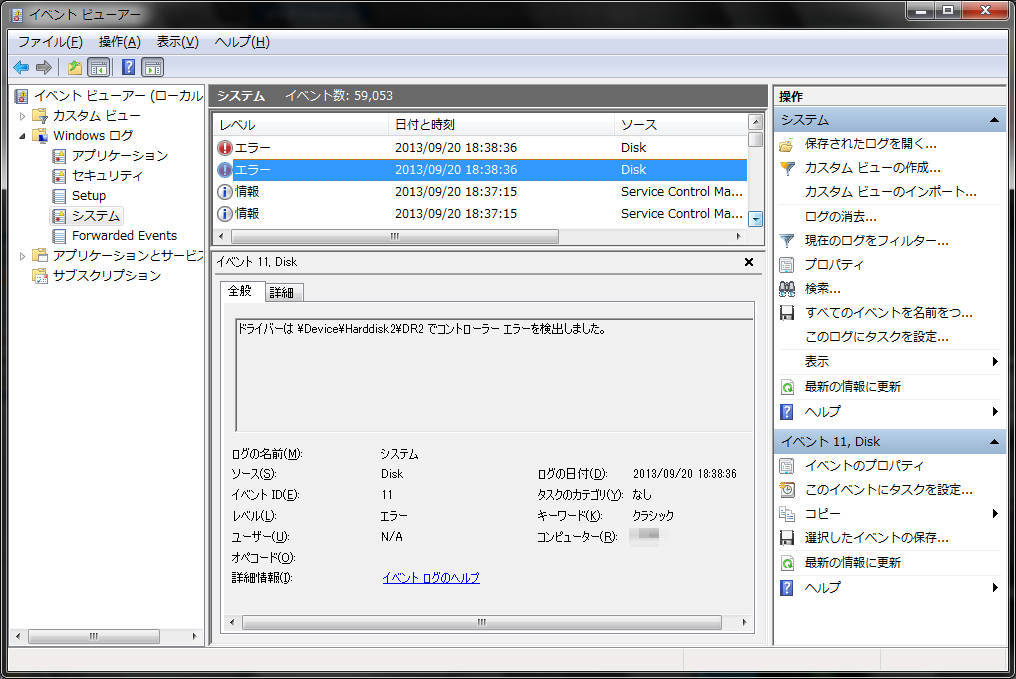Screen dimensions: 1016x679
Task: Click ログの消去 action
Action: (840, 216)
